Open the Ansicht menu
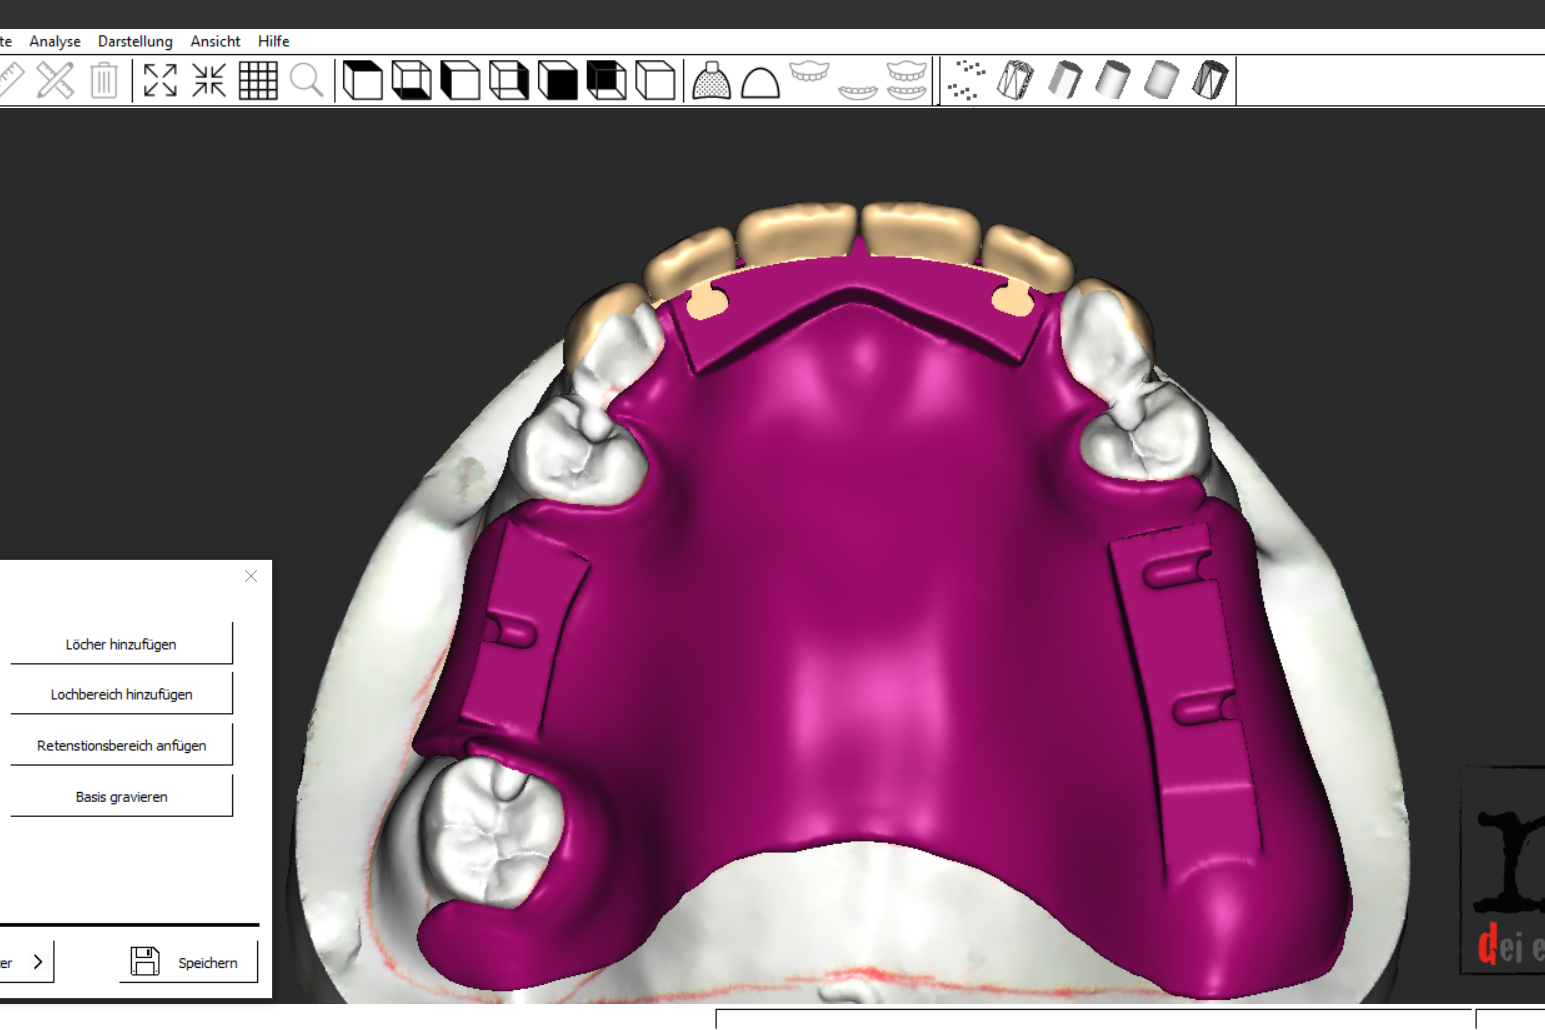This screenshot has height=1030, width=1545. [x=215, y=41]
